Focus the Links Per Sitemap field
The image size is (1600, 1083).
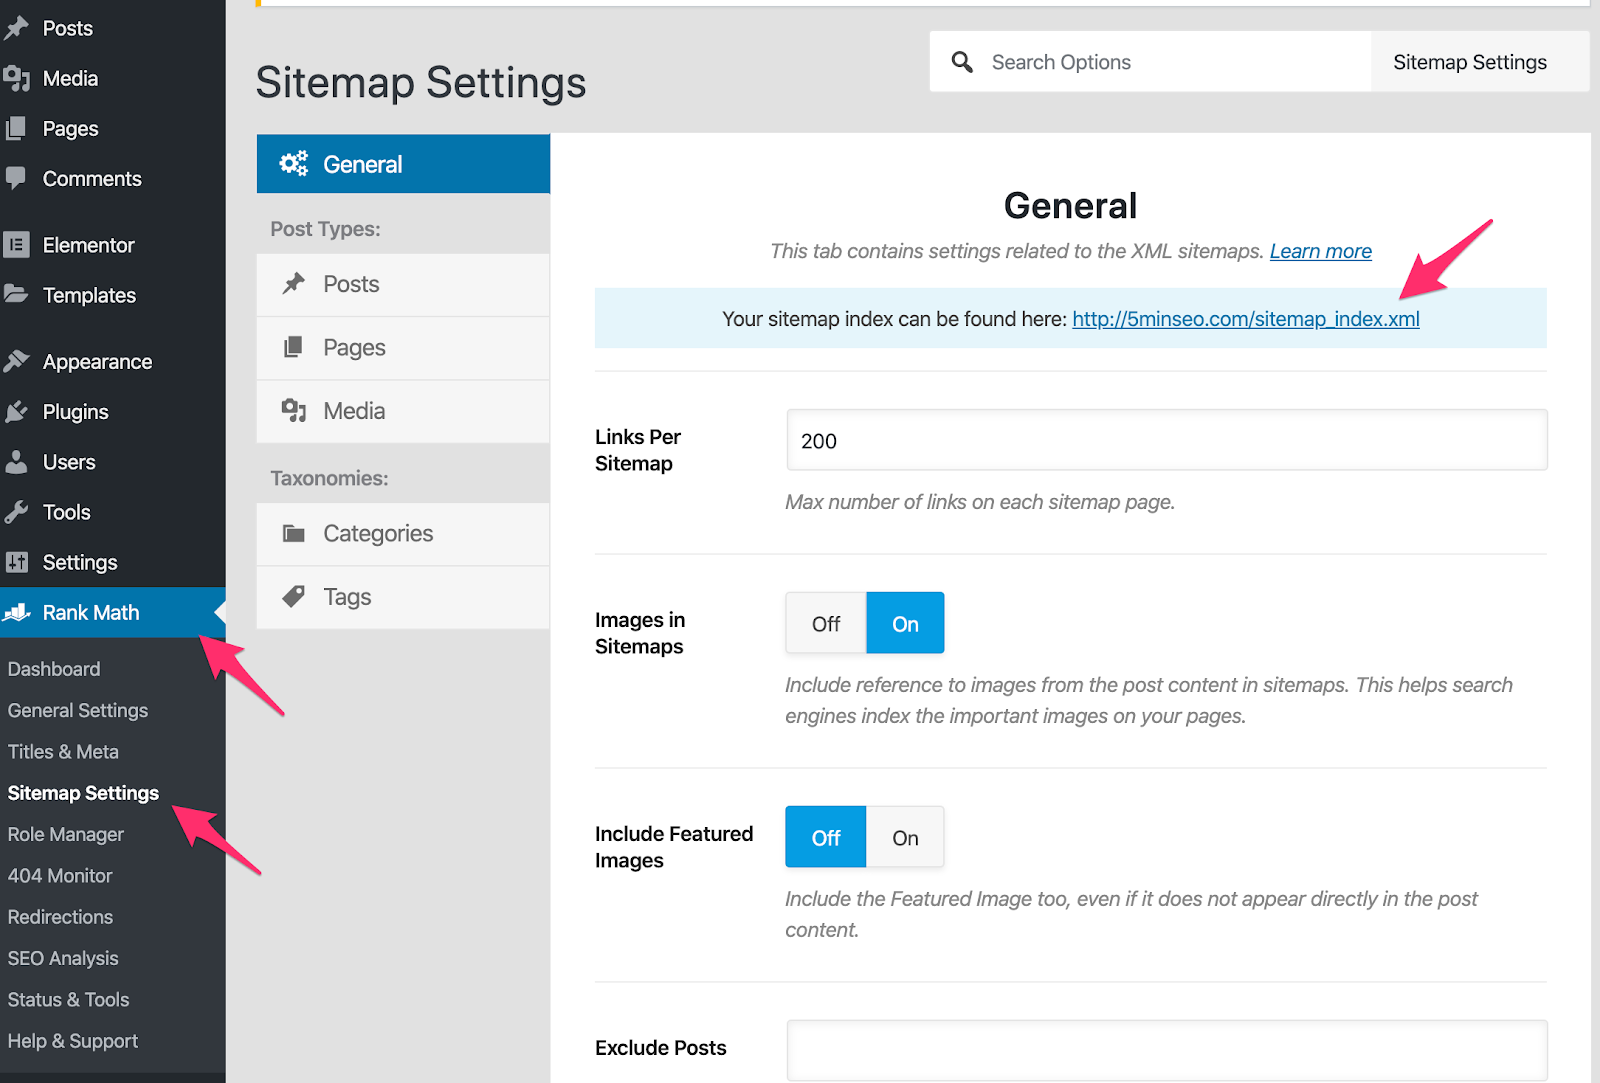pyautogui.click(x=1166, y=441)
